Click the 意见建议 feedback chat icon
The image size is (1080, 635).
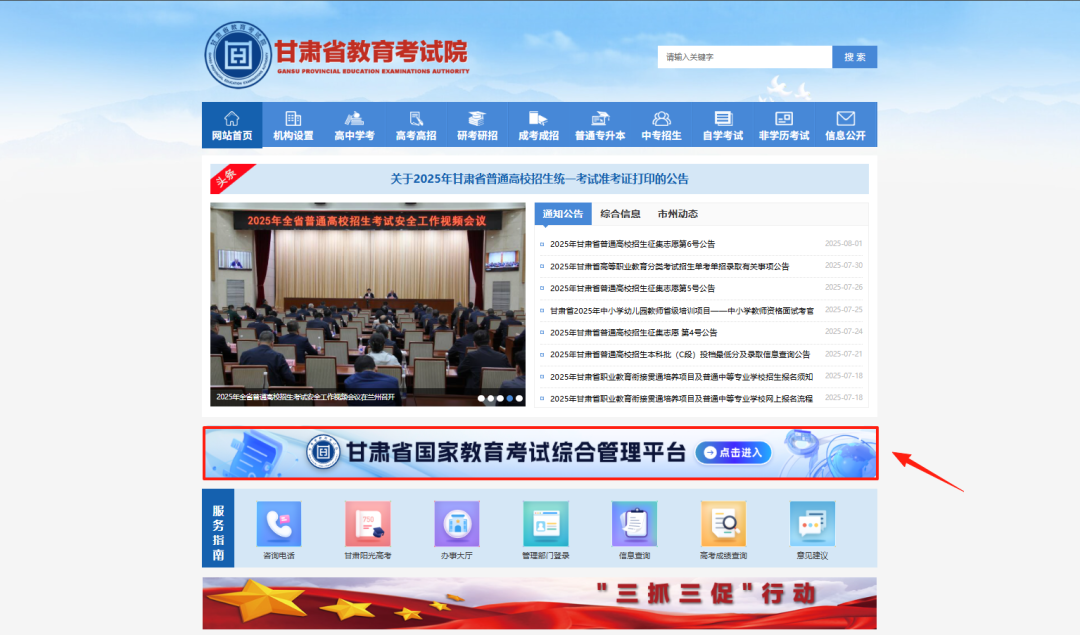pyautogui.click(x=812, y=524)
